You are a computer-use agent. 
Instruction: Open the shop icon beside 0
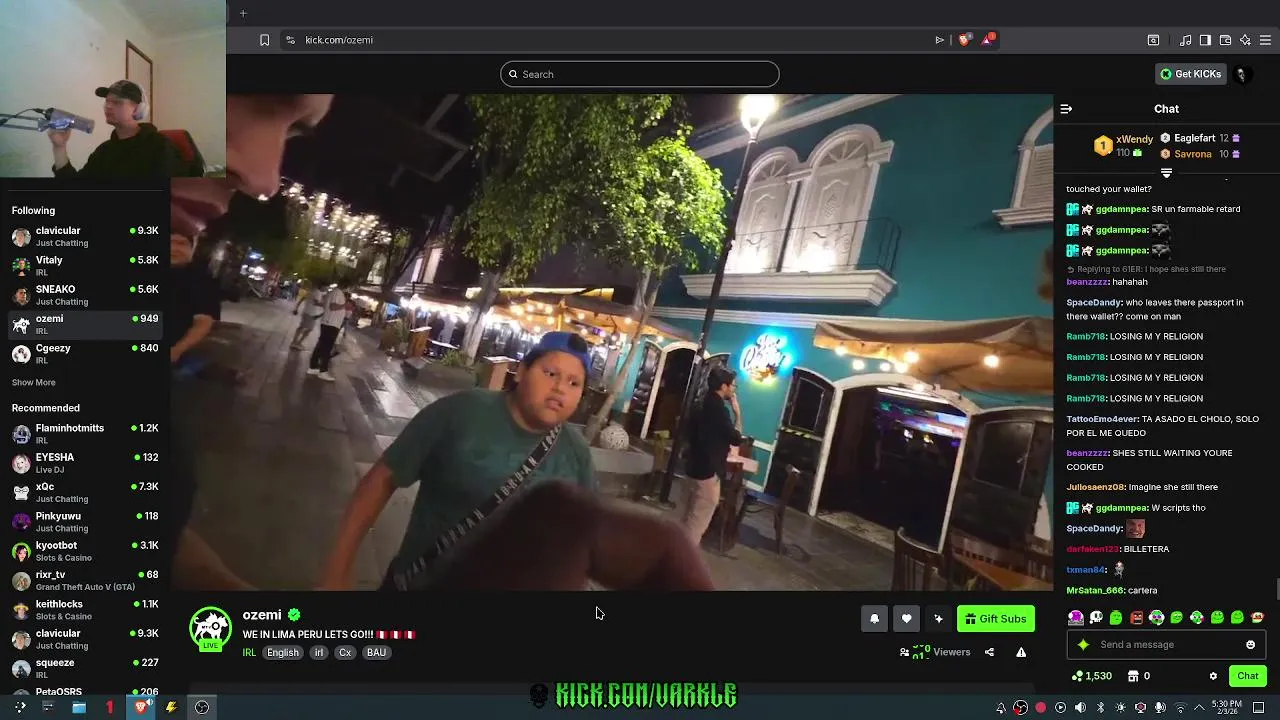tap(1132, 676)
